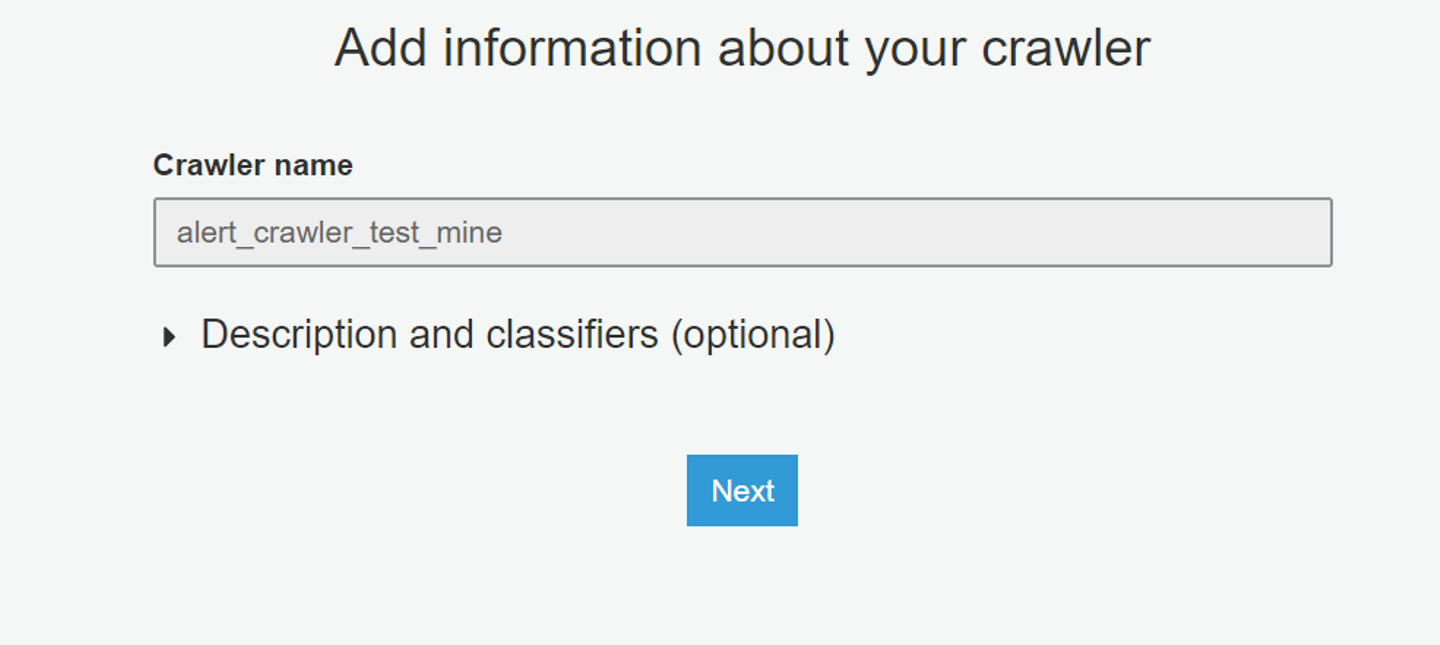Proceed with the blue Next button

coord(742,490)
